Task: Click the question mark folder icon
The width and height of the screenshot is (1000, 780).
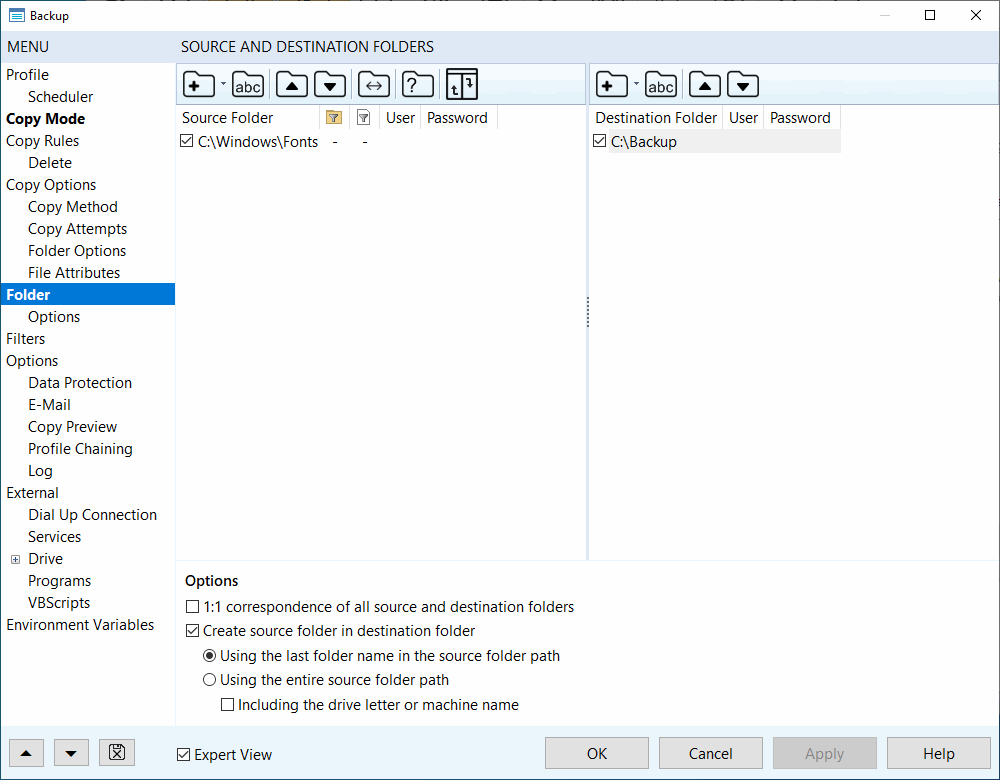Action: [417, 86]
